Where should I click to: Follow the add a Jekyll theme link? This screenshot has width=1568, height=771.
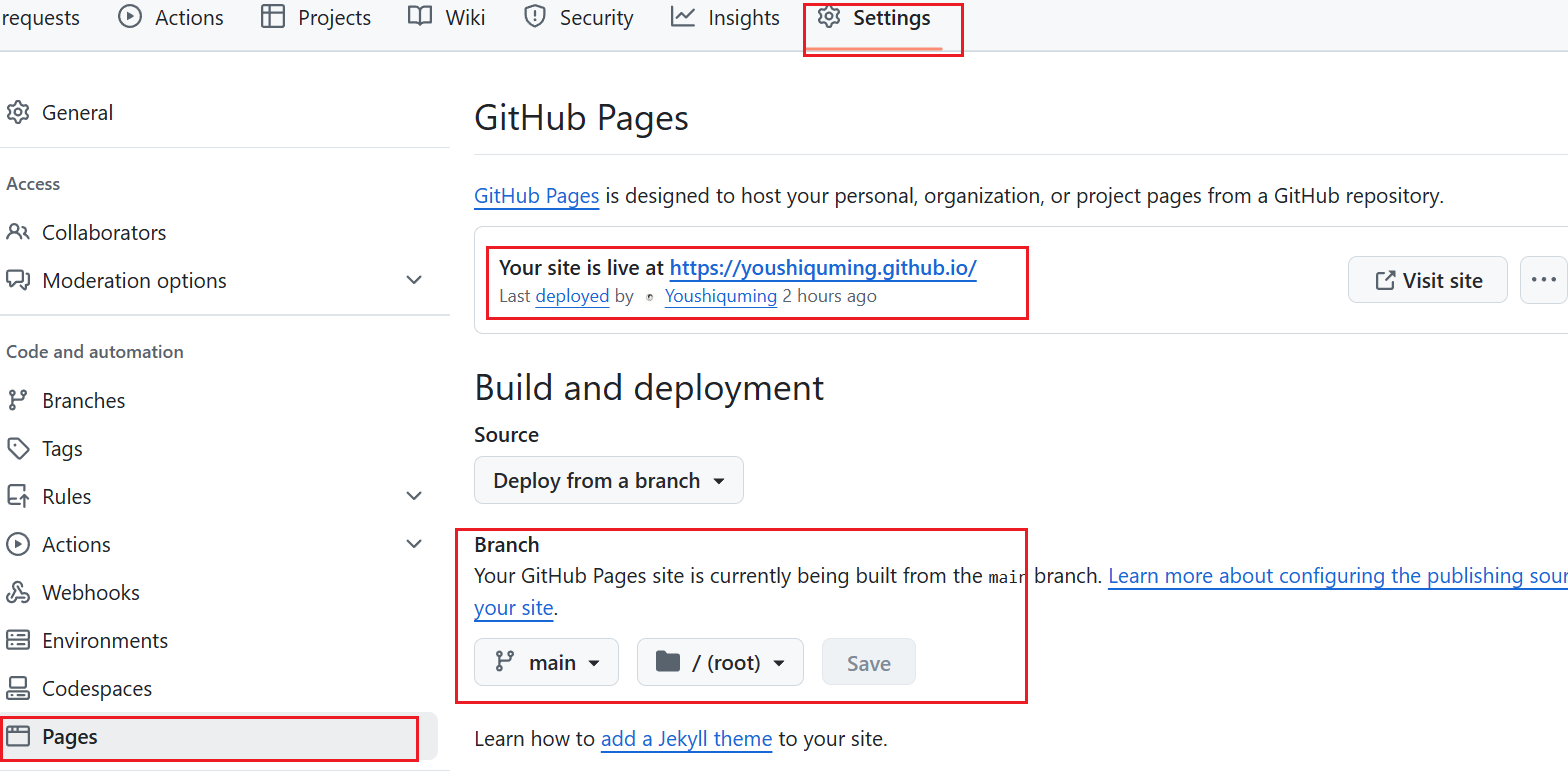[x=686, y=739]
